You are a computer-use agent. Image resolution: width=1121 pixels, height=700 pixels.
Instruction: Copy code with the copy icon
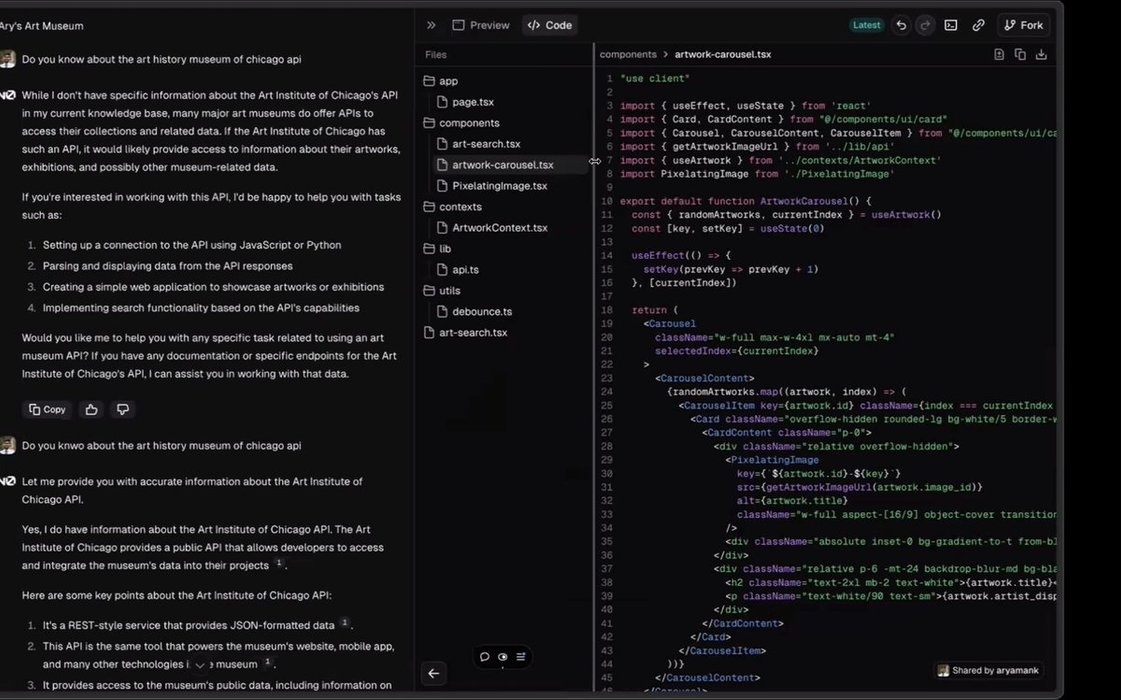1020,54
